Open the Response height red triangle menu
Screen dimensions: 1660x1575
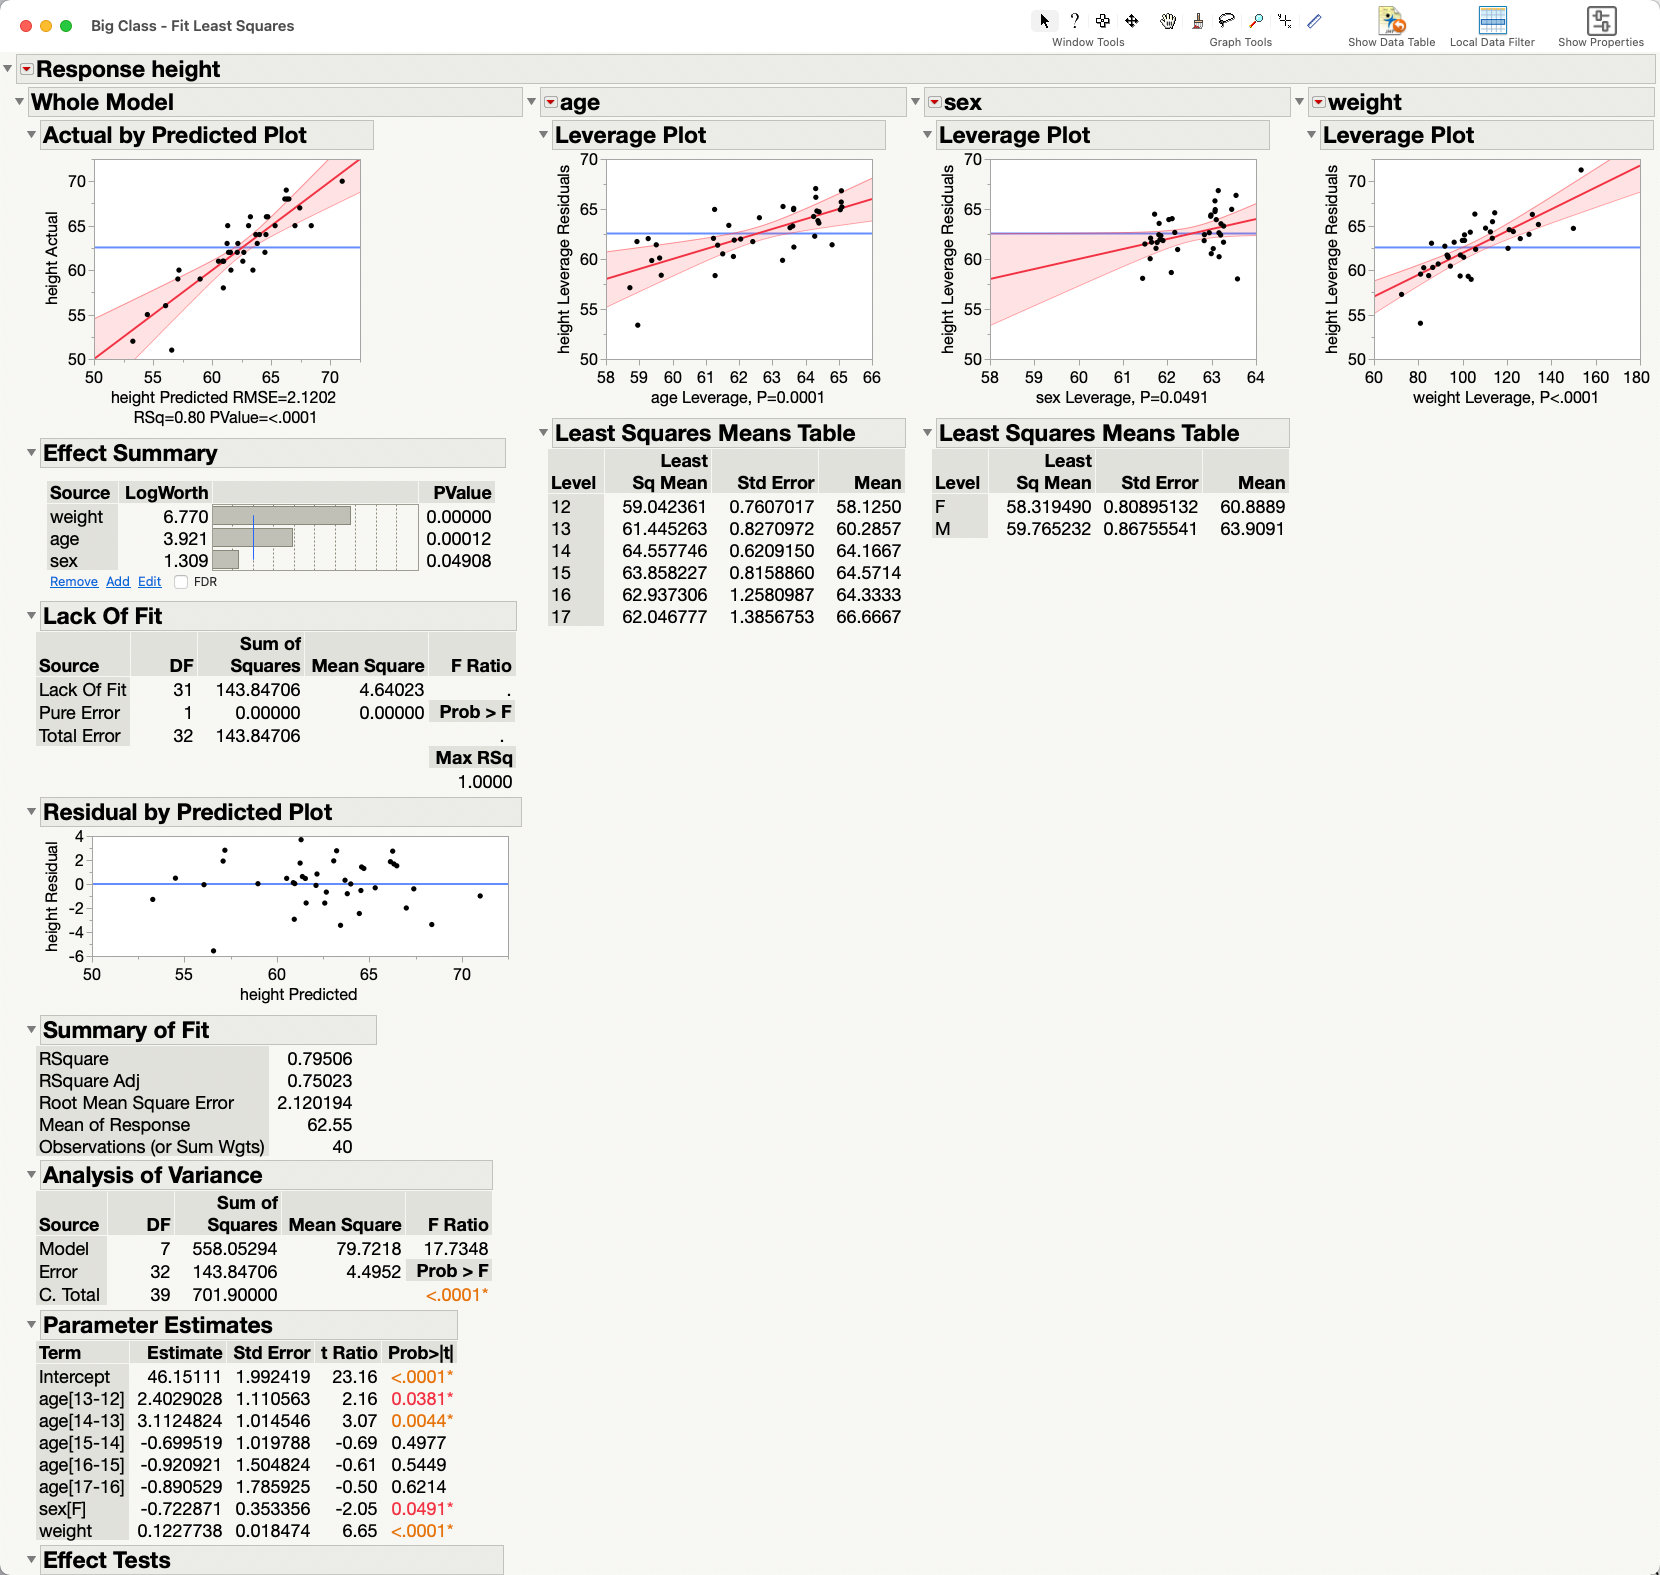pos(25,69)
